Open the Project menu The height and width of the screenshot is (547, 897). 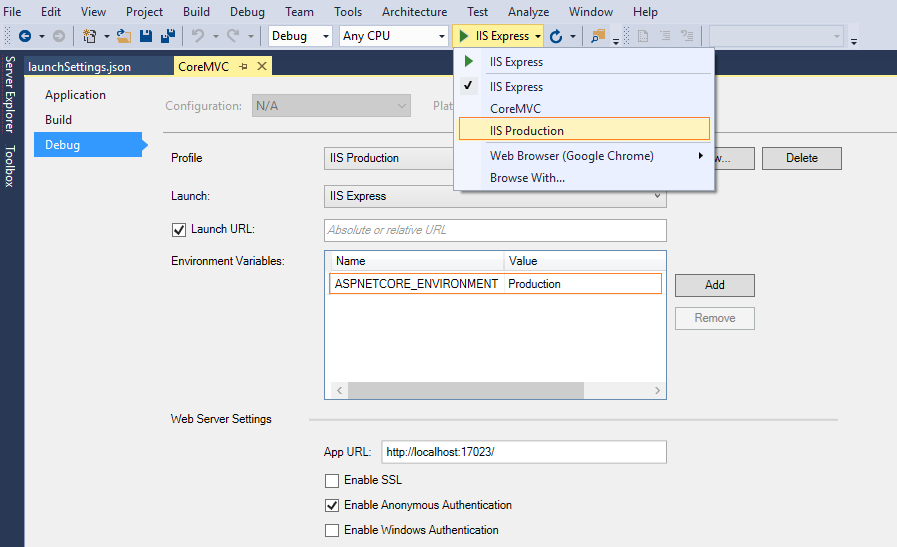click(x=144, y=11)
